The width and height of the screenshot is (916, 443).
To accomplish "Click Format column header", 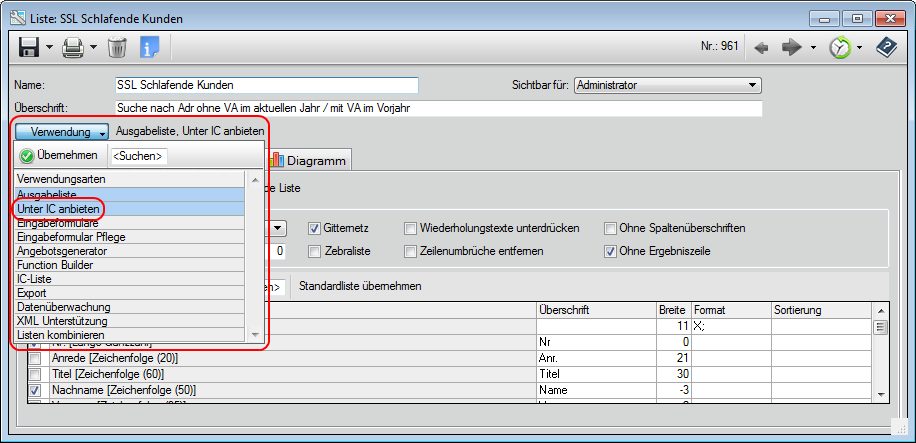I will click(731, 310).
